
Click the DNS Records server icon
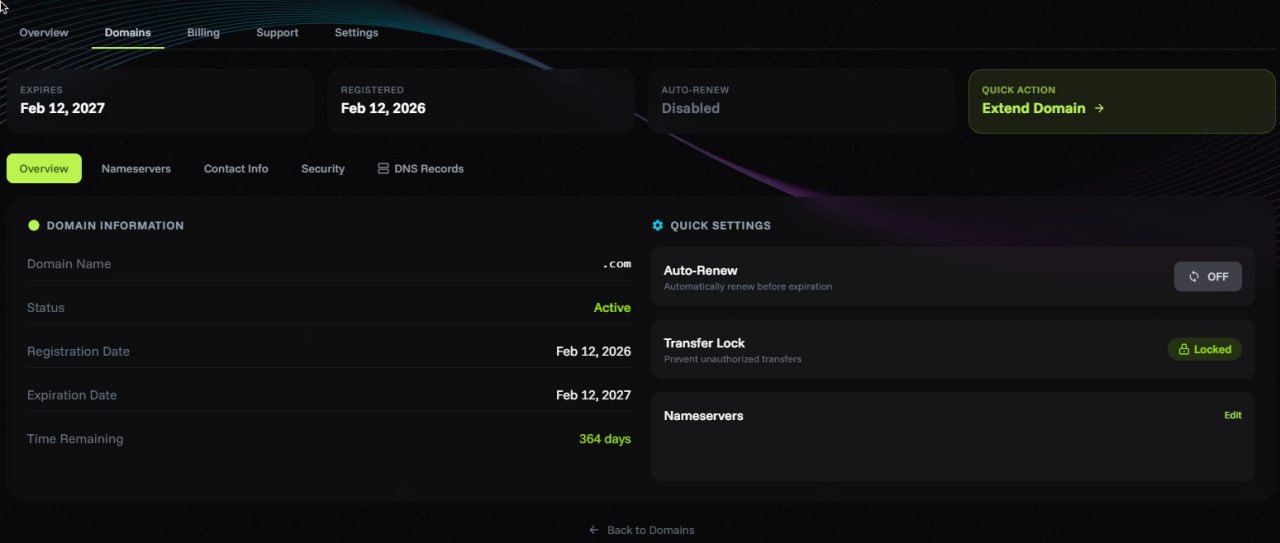click(x=383, y=168)
